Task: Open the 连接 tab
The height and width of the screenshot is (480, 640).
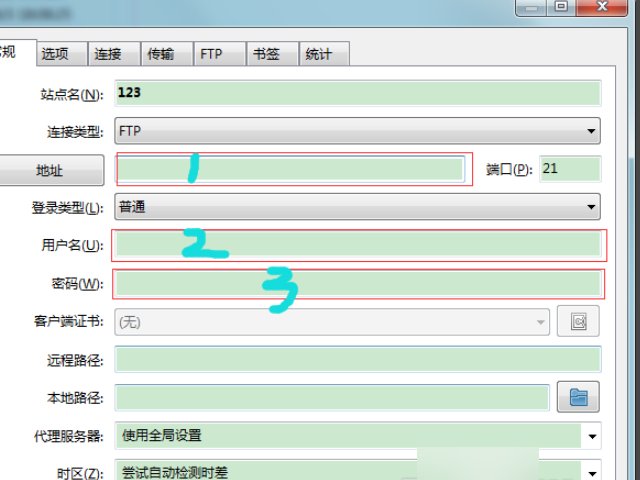Action: pyautogui.click(x=115, y=53)
